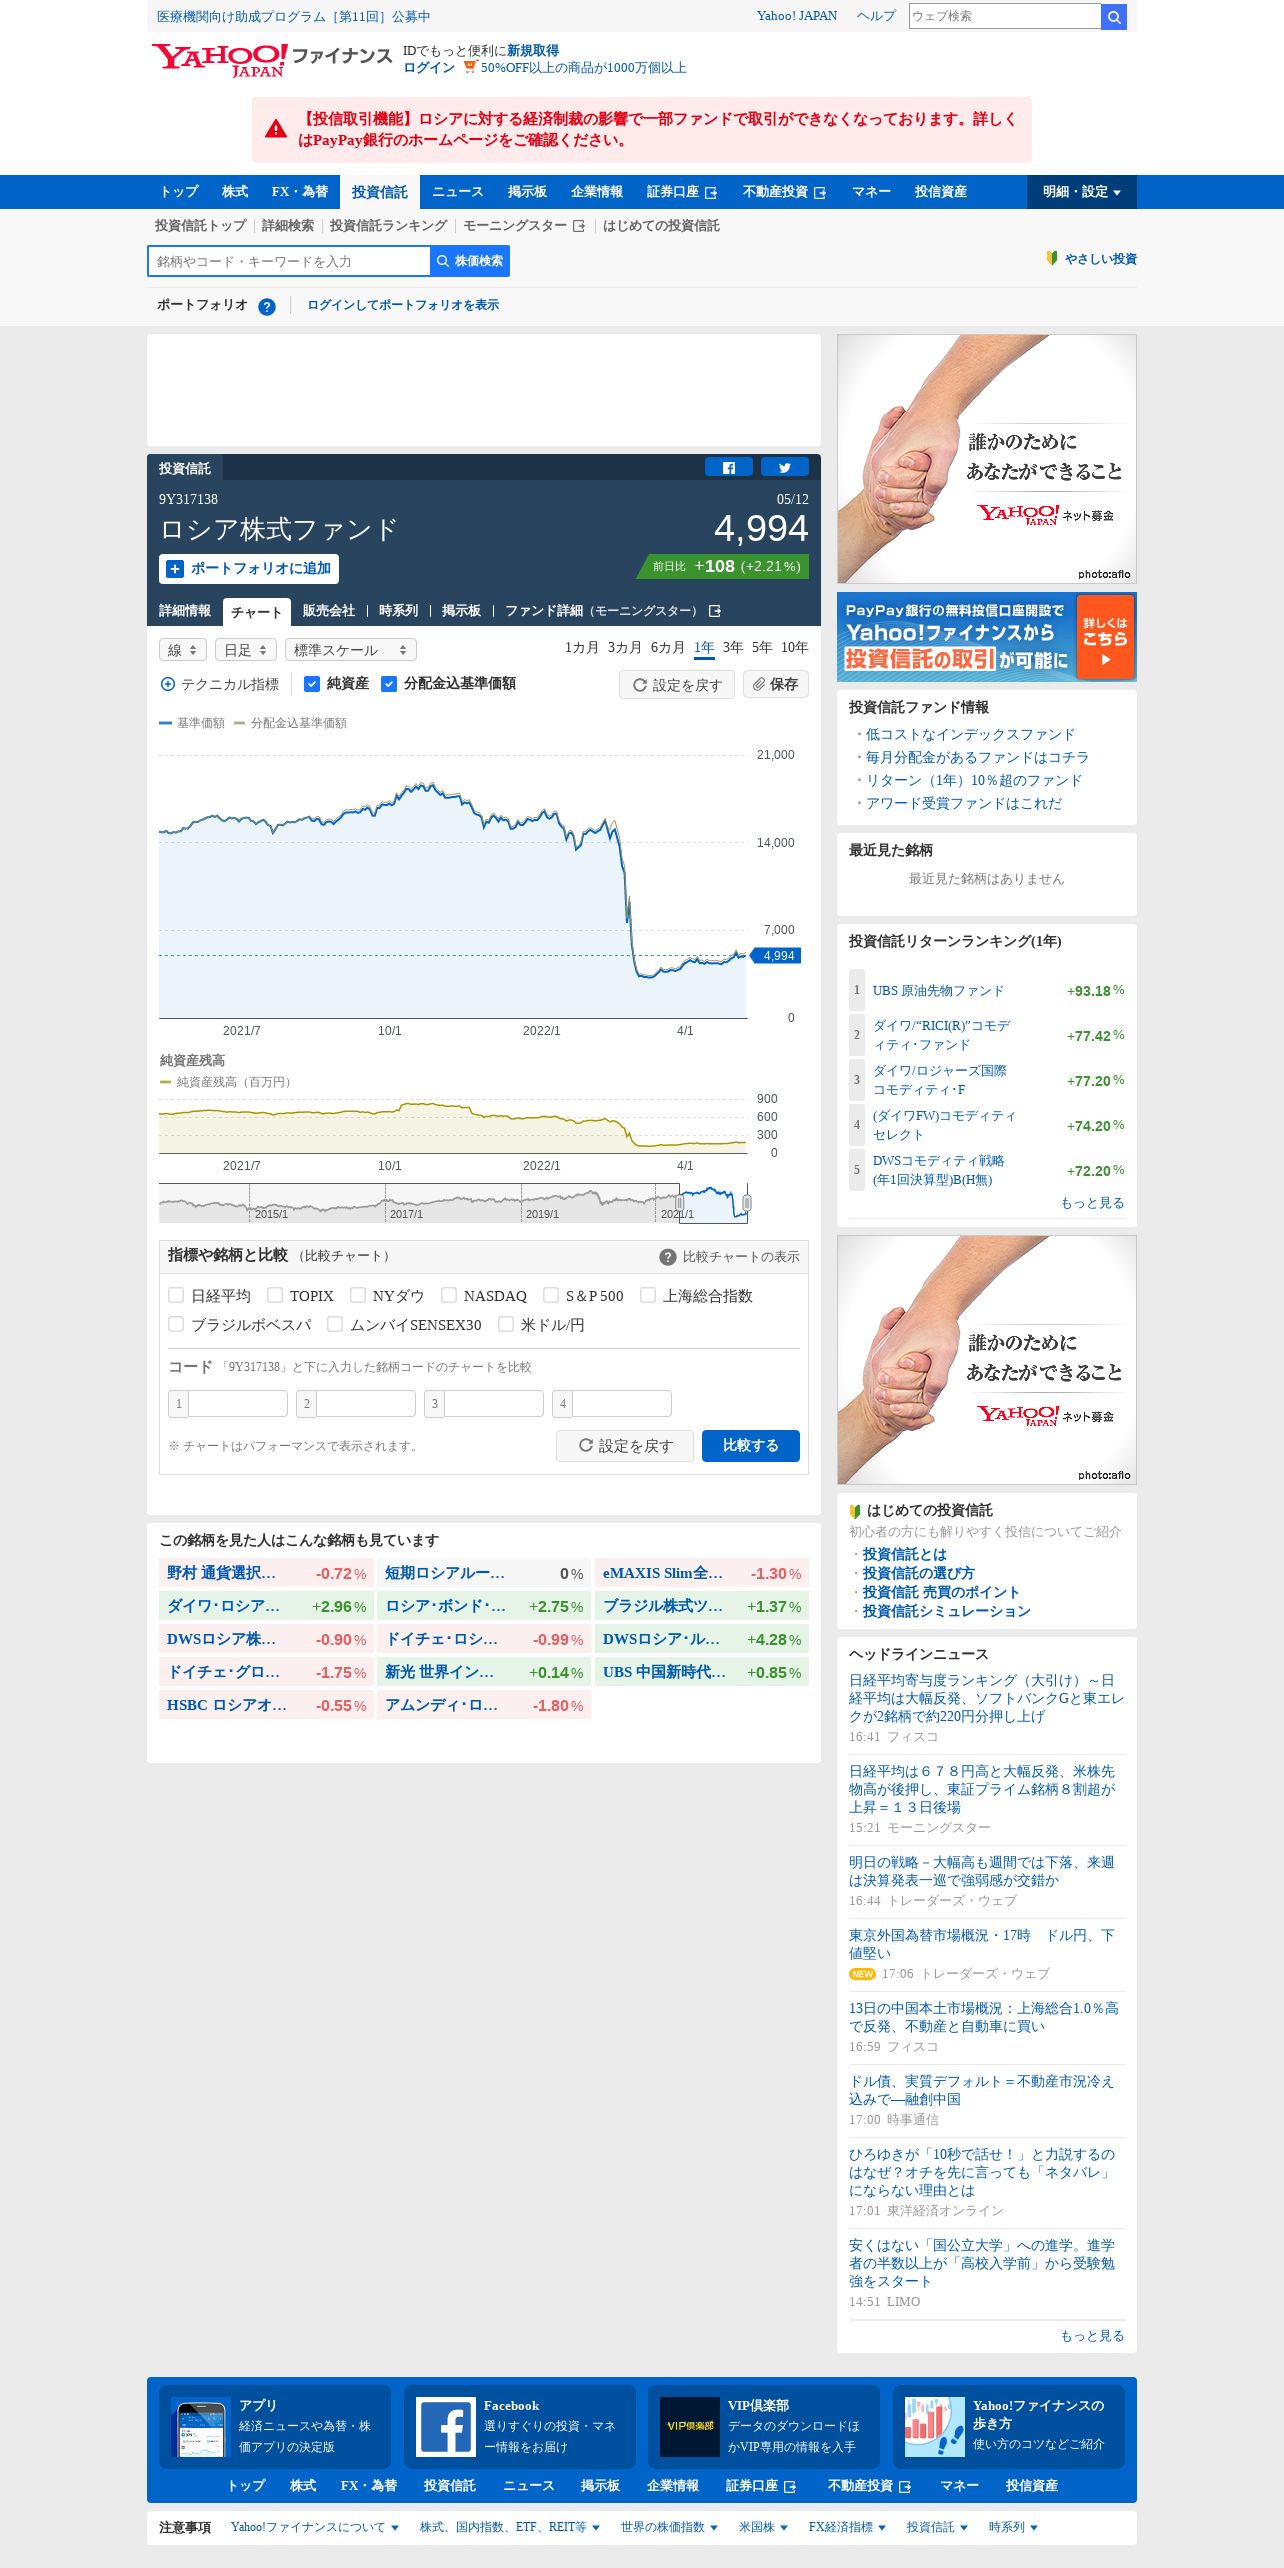Expand テクニカル指標 plus icon

(168, 684)
